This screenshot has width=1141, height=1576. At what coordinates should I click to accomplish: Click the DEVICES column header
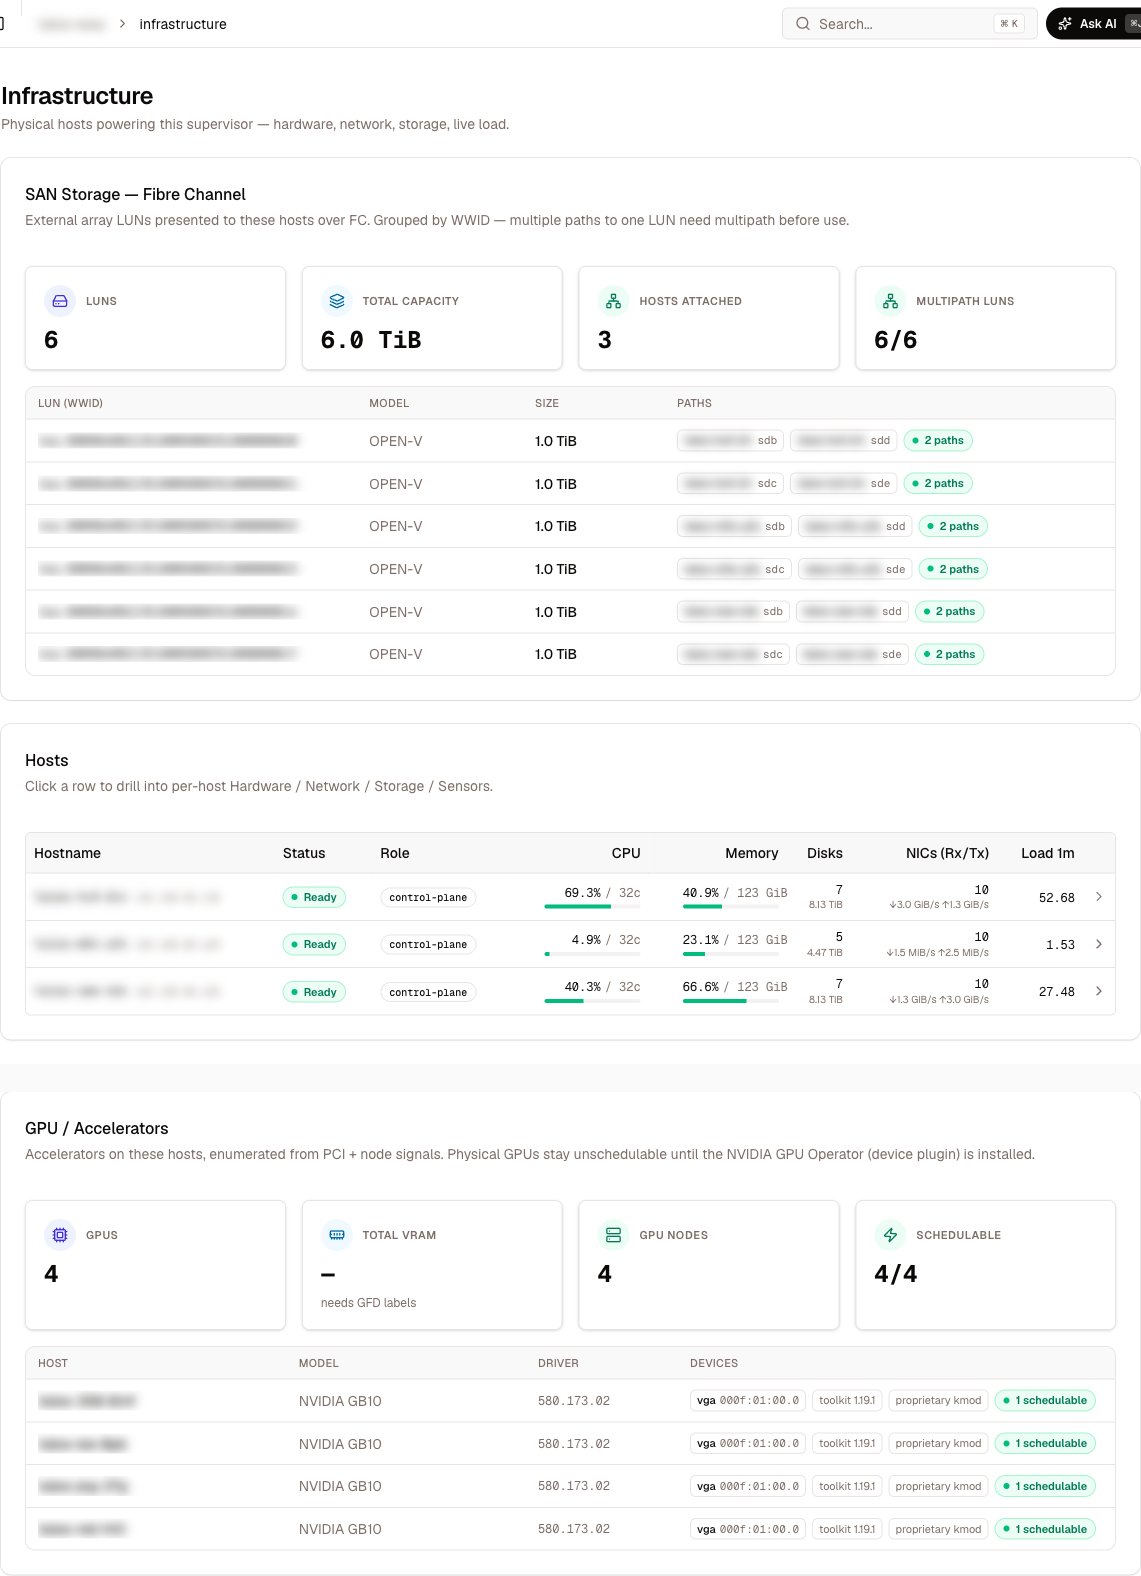(x=714, y=1363)
